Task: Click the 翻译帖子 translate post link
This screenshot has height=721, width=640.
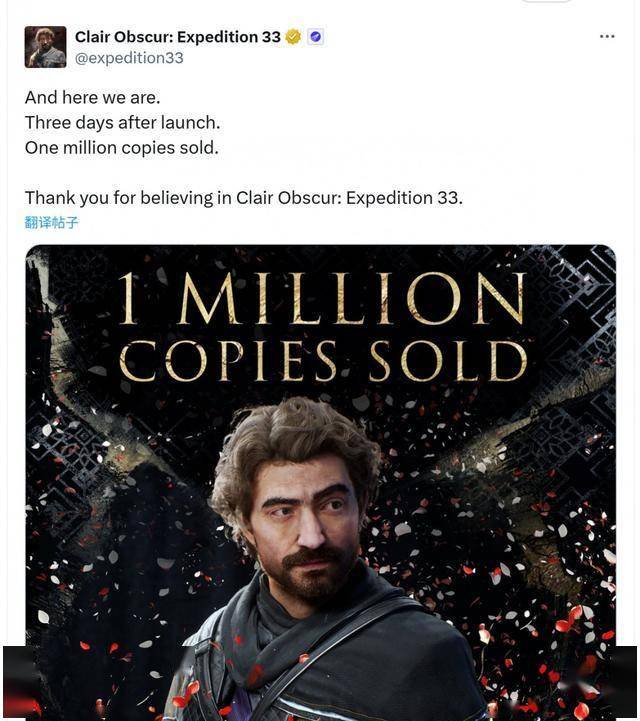Action: (51, 223)
